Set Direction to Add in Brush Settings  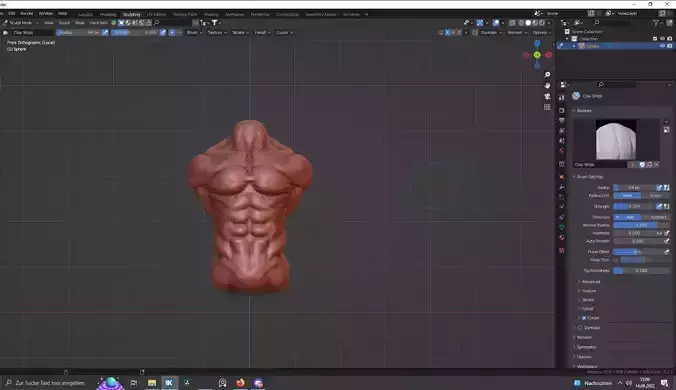627,217
